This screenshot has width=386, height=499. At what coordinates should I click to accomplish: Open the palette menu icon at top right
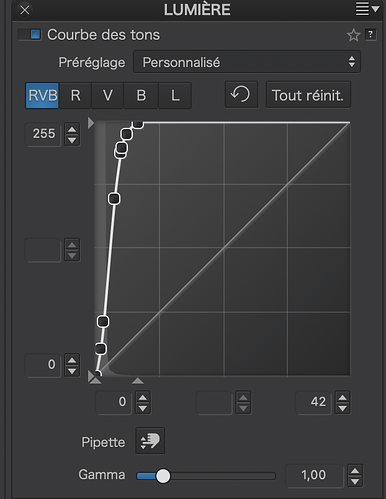(367, 9)
